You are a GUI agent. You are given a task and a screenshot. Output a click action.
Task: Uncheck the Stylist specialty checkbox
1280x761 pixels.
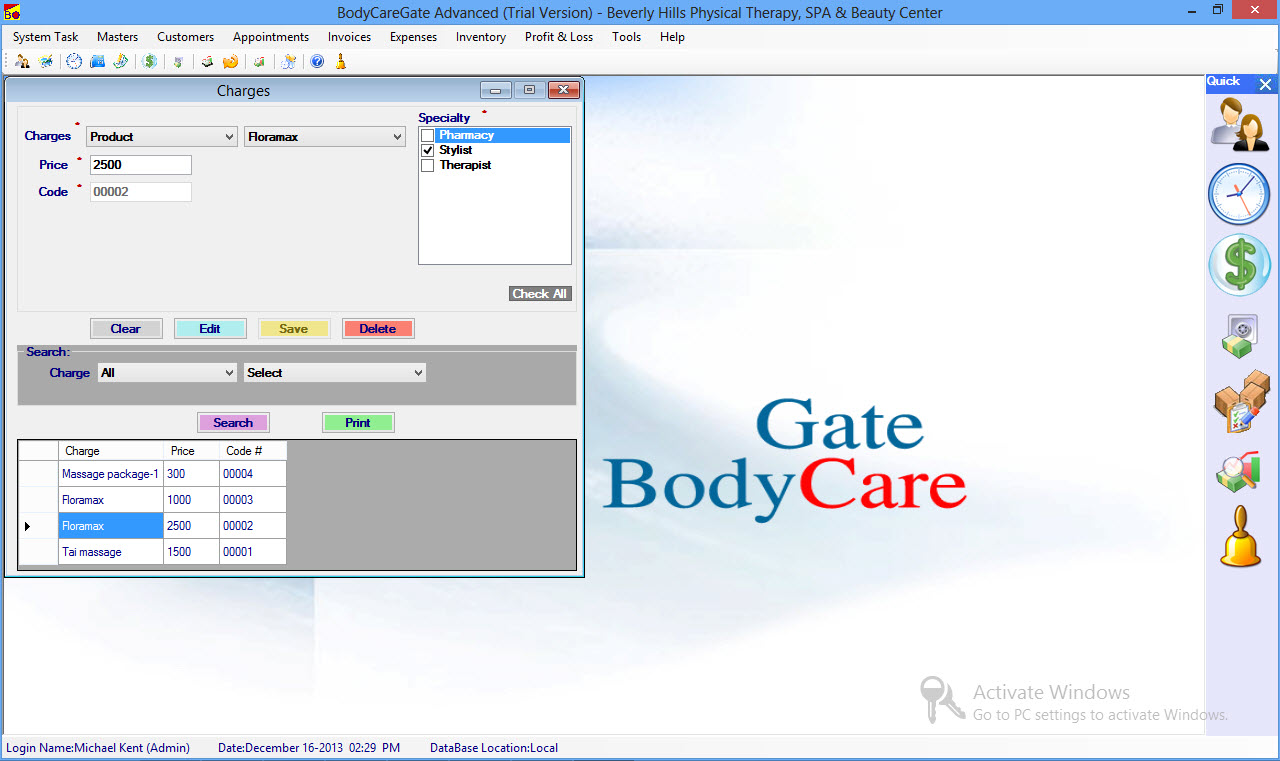click(x=428, y=150)
